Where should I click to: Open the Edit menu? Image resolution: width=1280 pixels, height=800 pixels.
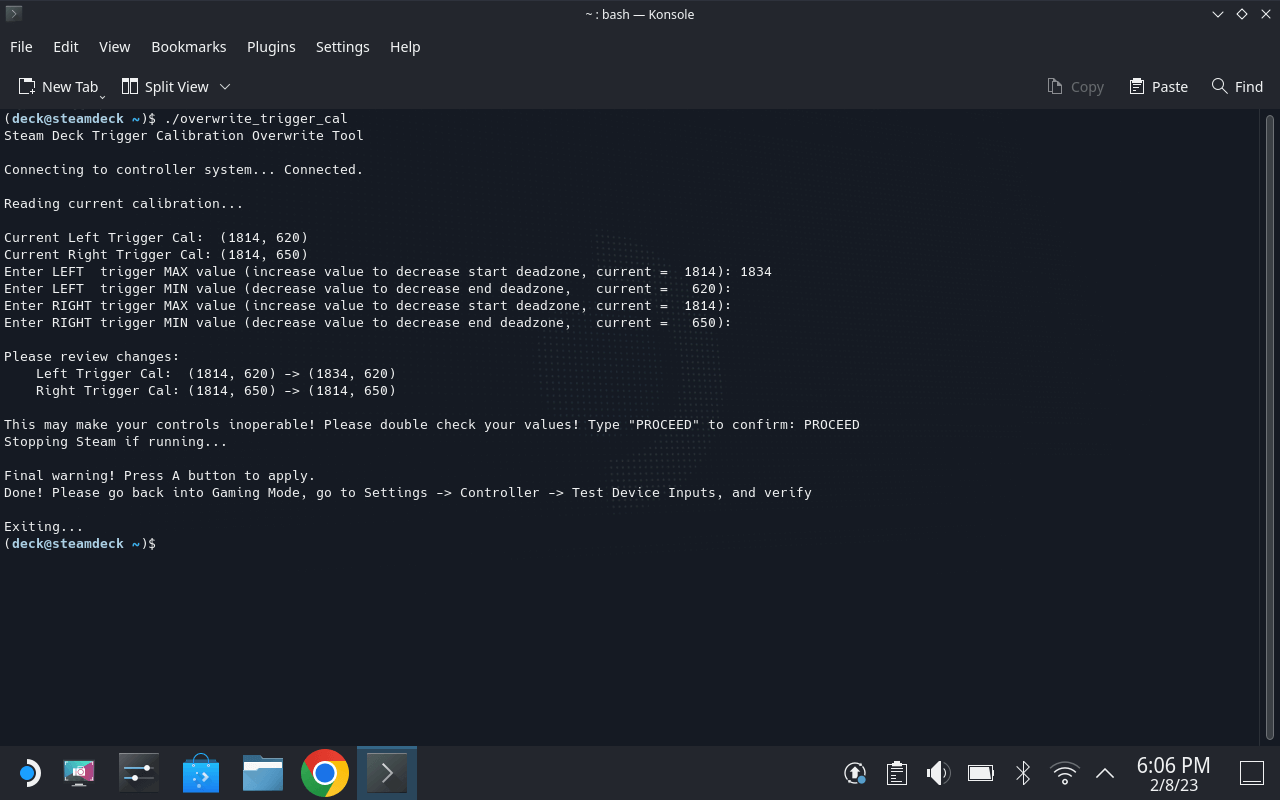[66, 47]
